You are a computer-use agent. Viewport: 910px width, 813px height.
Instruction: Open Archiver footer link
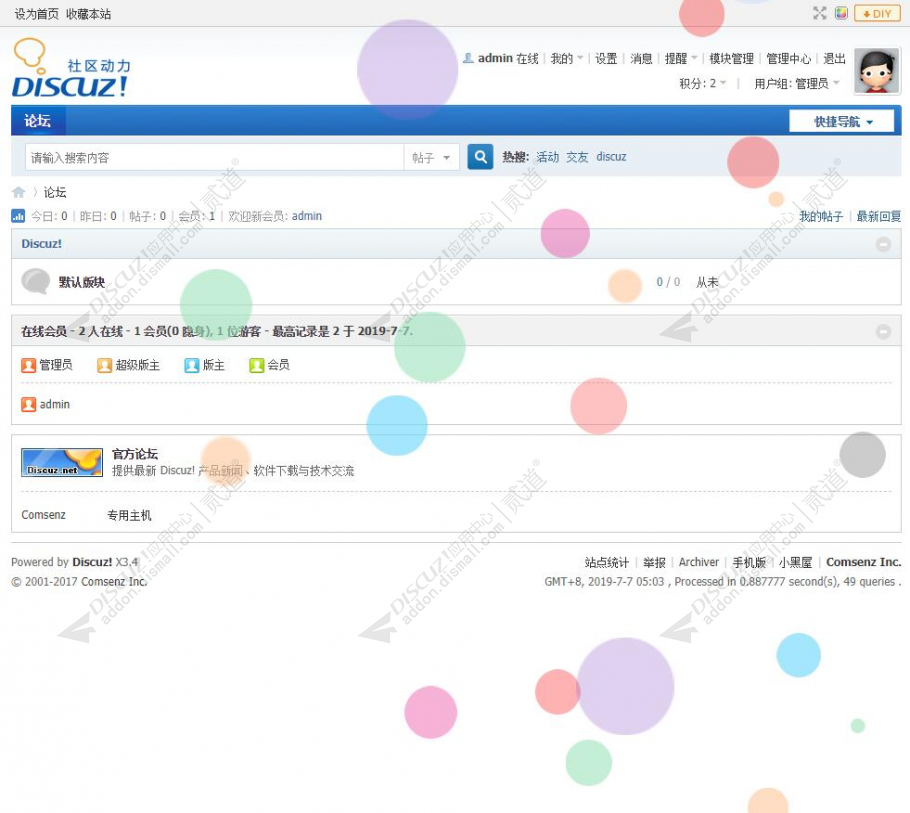click(699, 562)
